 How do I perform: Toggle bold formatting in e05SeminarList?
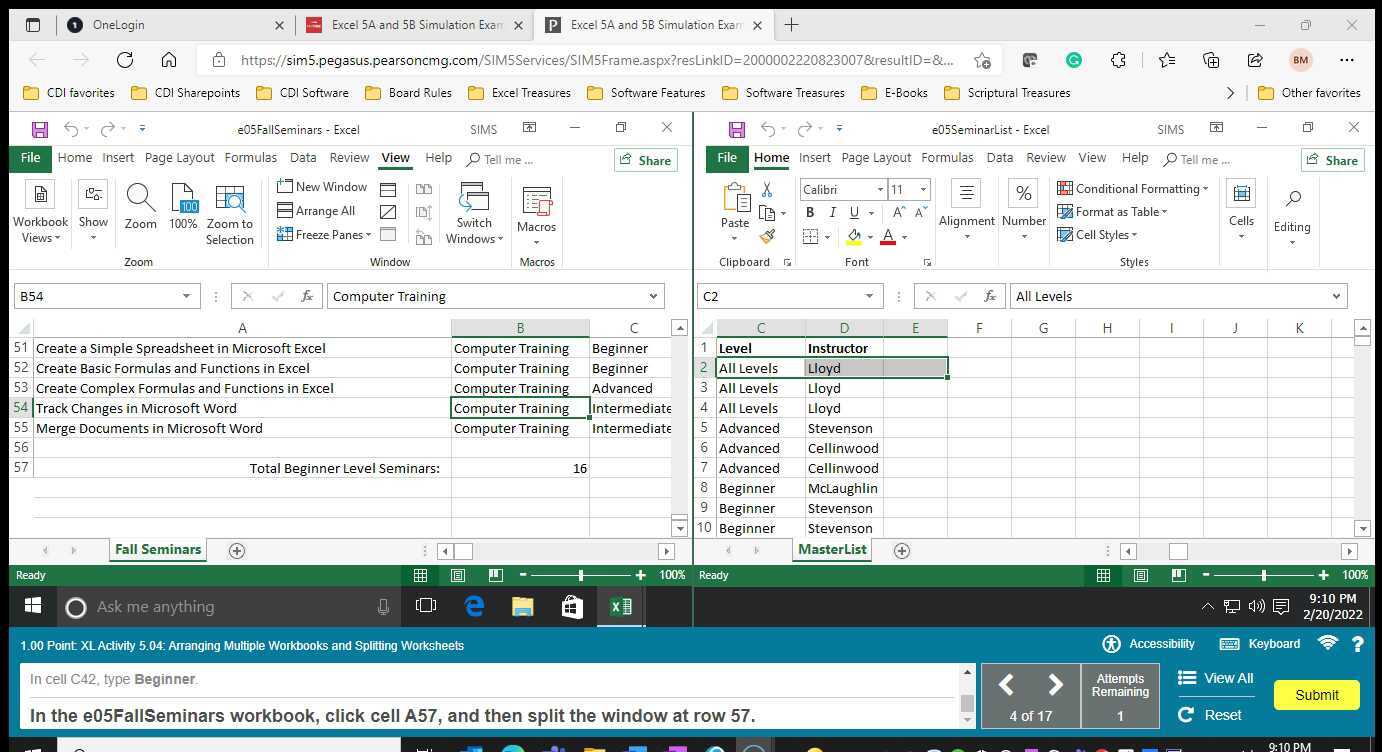(809, 212)
